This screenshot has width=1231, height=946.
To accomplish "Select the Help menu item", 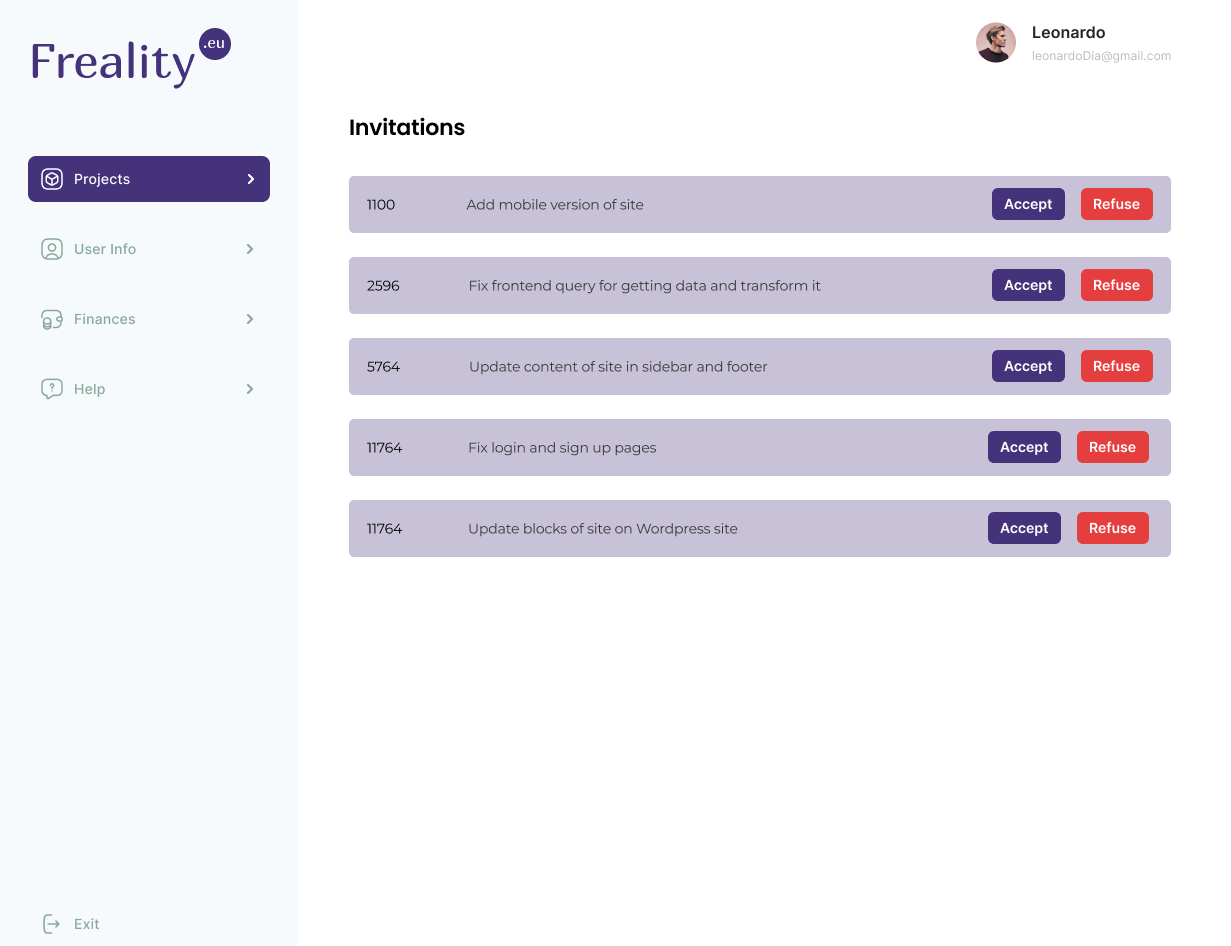I will 89,389.
